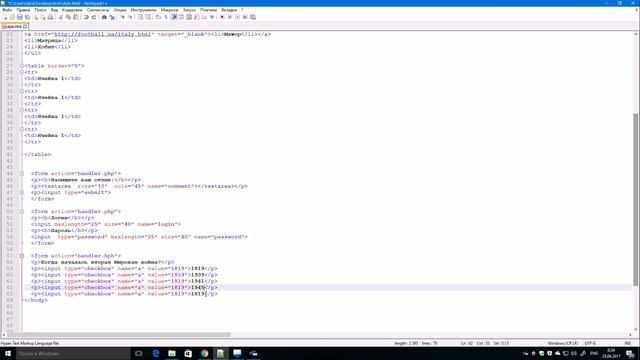Toggle synchronized vertical scrolling icon

click(x=140, y=17)
